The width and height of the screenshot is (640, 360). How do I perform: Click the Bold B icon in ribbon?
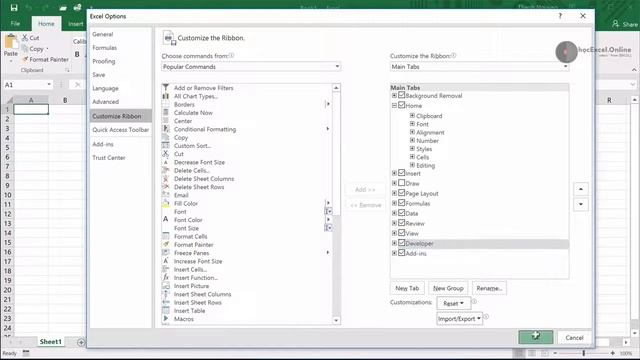(77, 54)
